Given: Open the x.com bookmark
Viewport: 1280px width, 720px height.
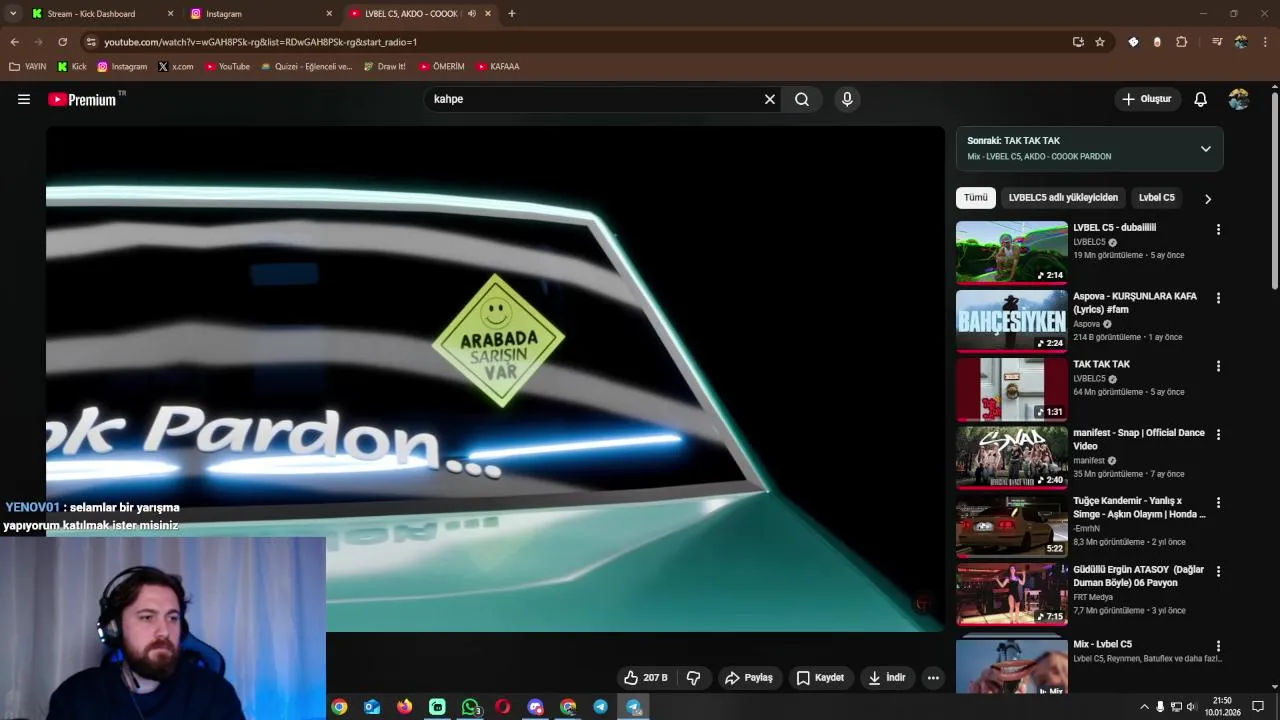Looking at the screenshot, I should [x=175, y=67].
